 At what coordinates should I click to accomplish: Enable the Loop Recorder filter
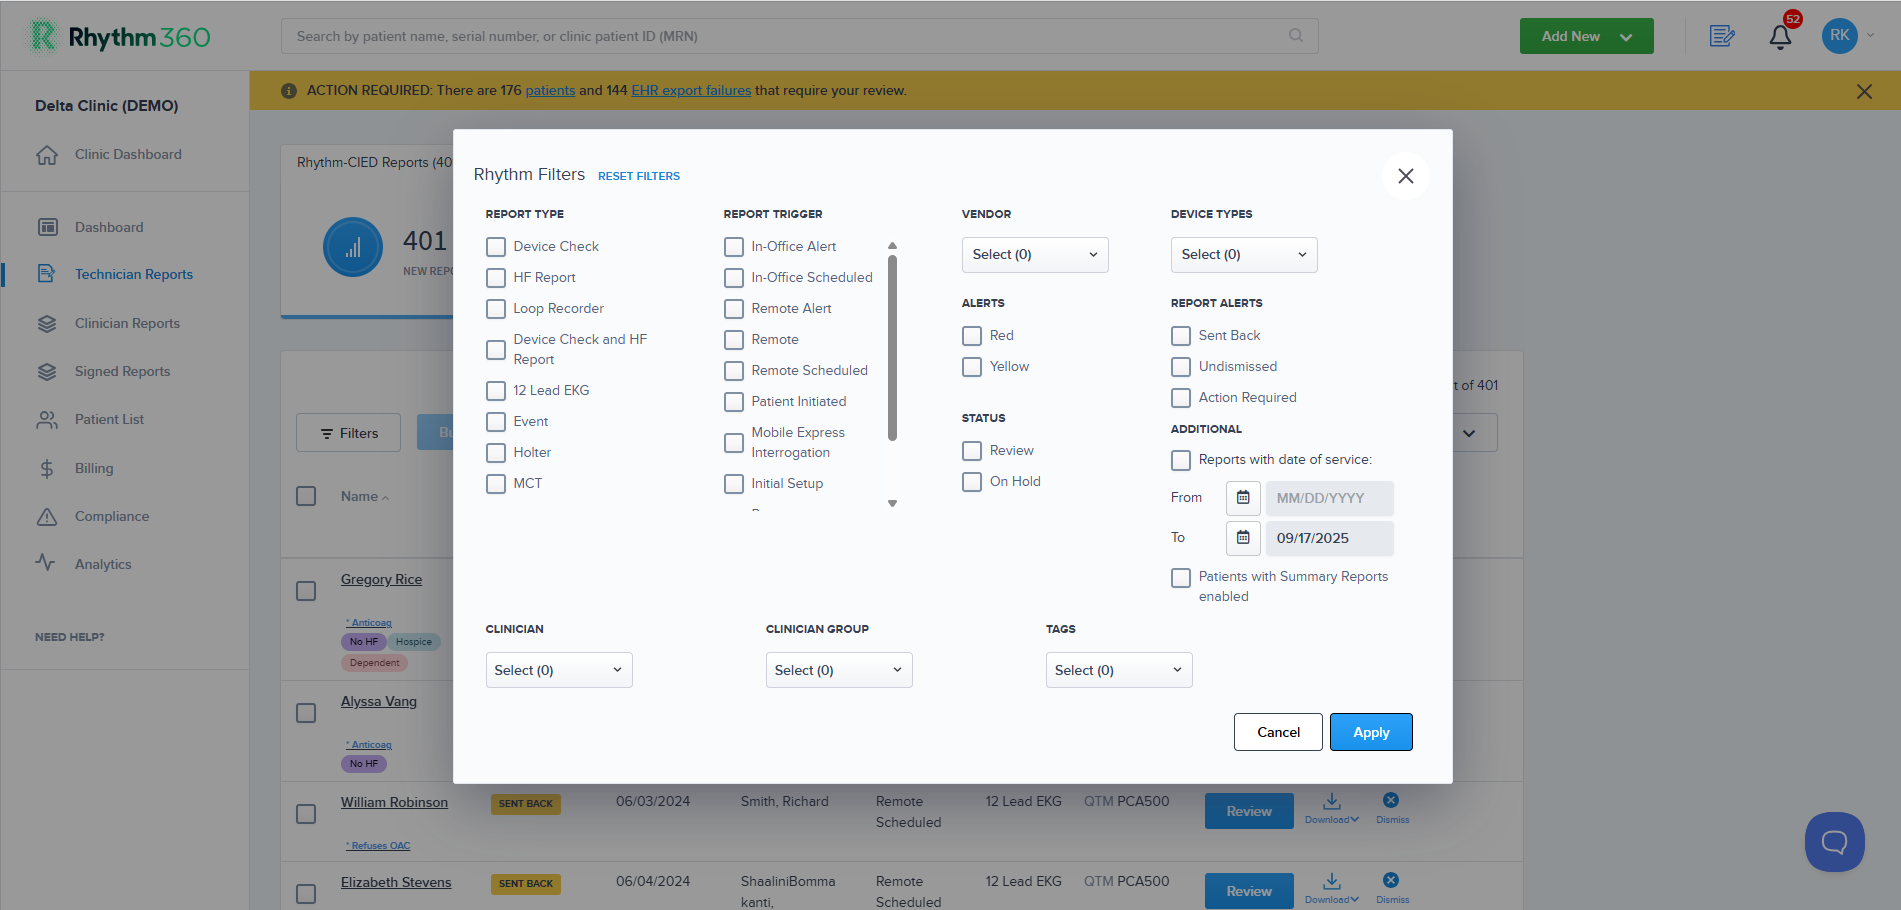coord(496,309)
